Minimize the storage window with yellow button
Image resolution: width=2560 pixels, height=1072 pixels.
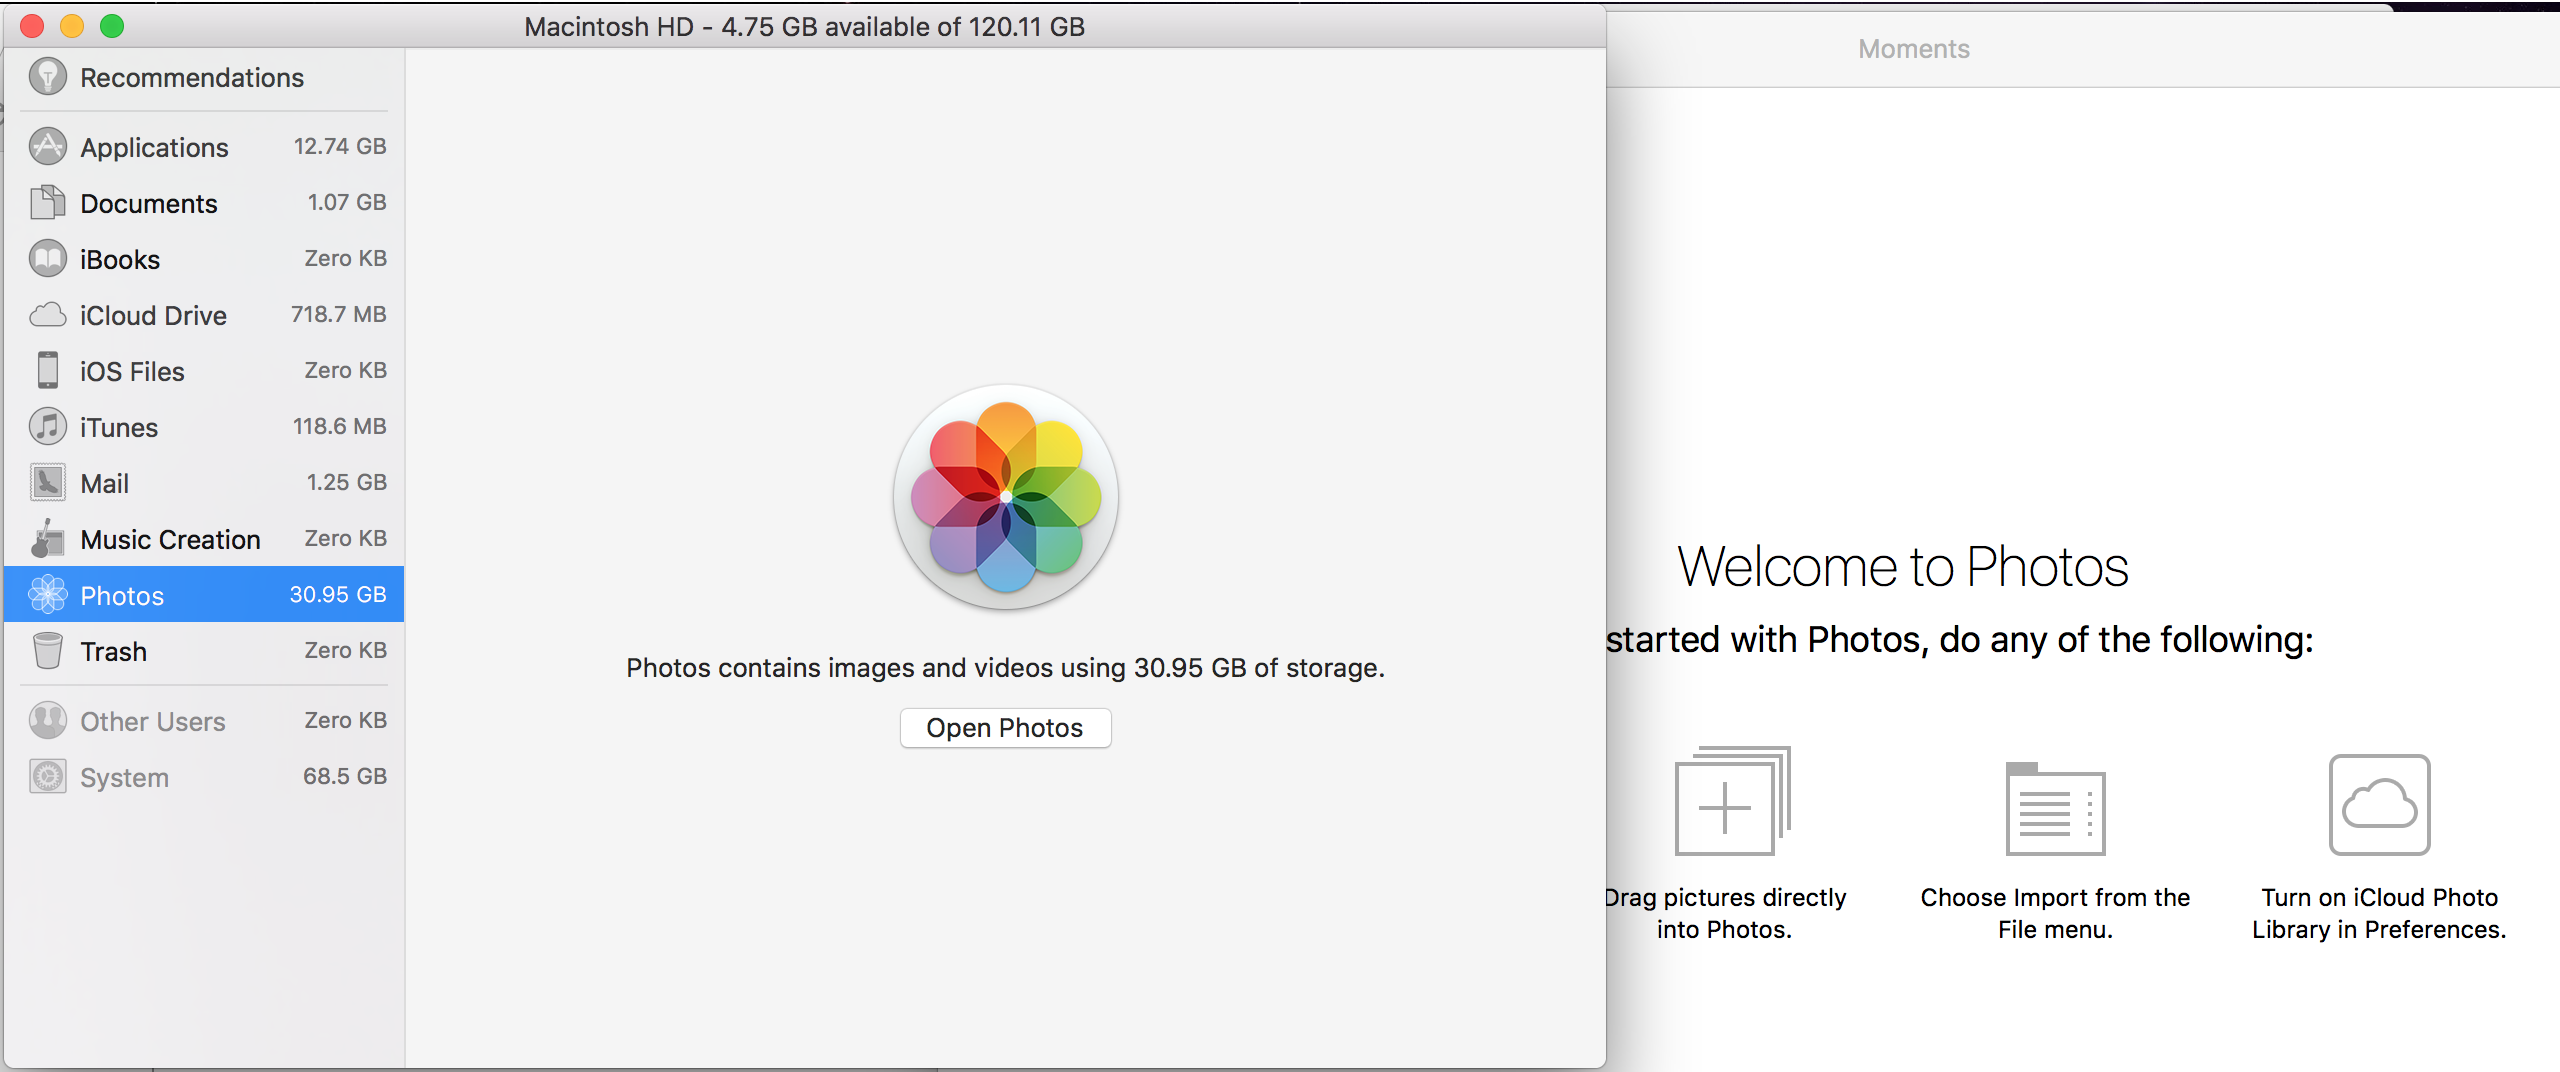[72, 26]
